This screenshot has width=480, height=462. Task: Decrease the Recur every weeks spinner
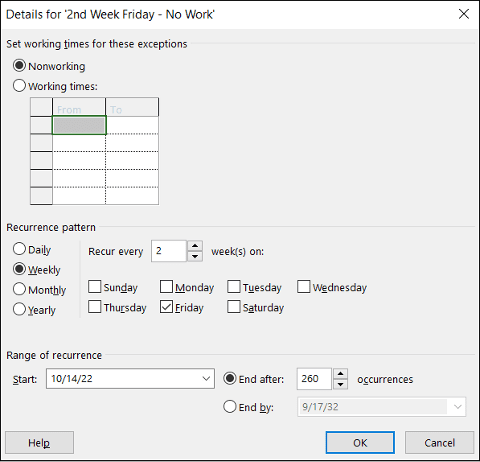(195, 256)
